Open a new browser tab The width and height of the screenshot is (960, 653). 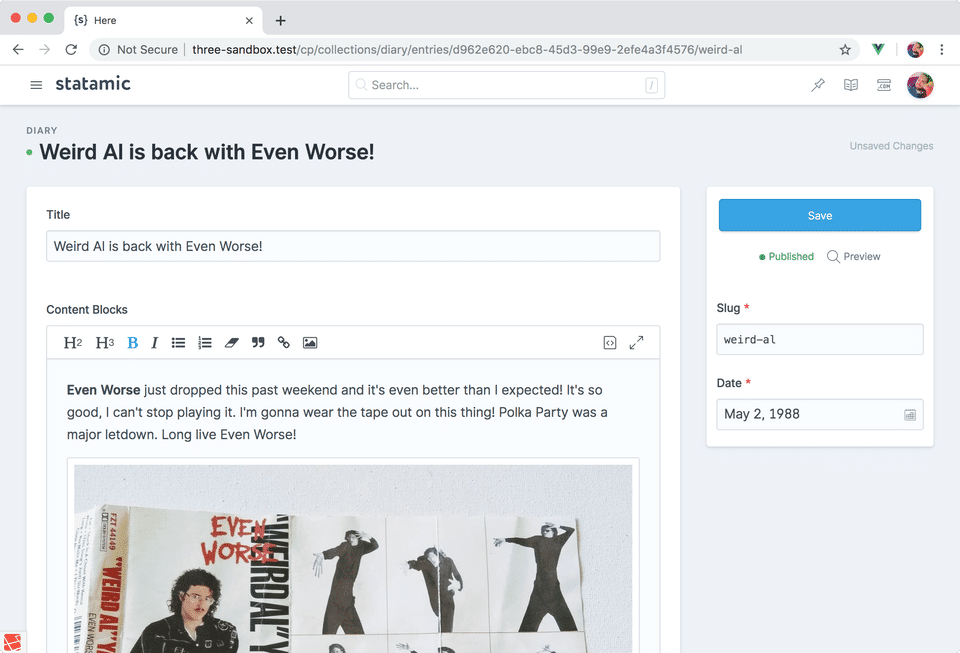[280, 21]
